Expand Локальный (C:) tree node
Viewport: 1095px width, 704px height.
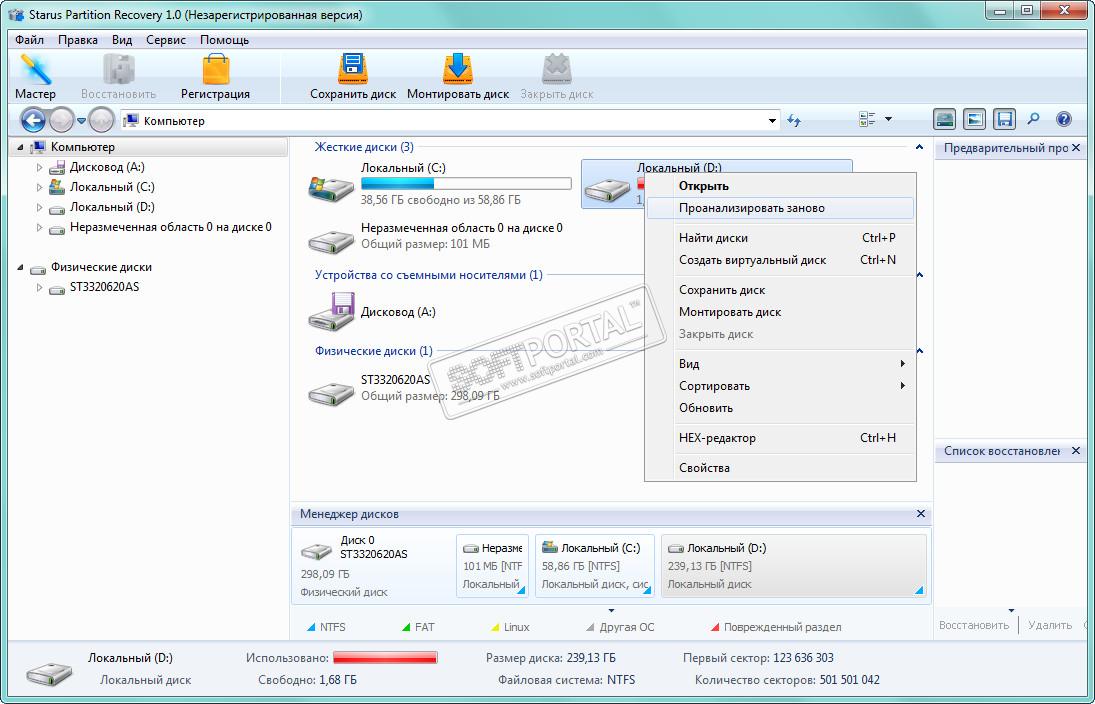click(39, 187)
